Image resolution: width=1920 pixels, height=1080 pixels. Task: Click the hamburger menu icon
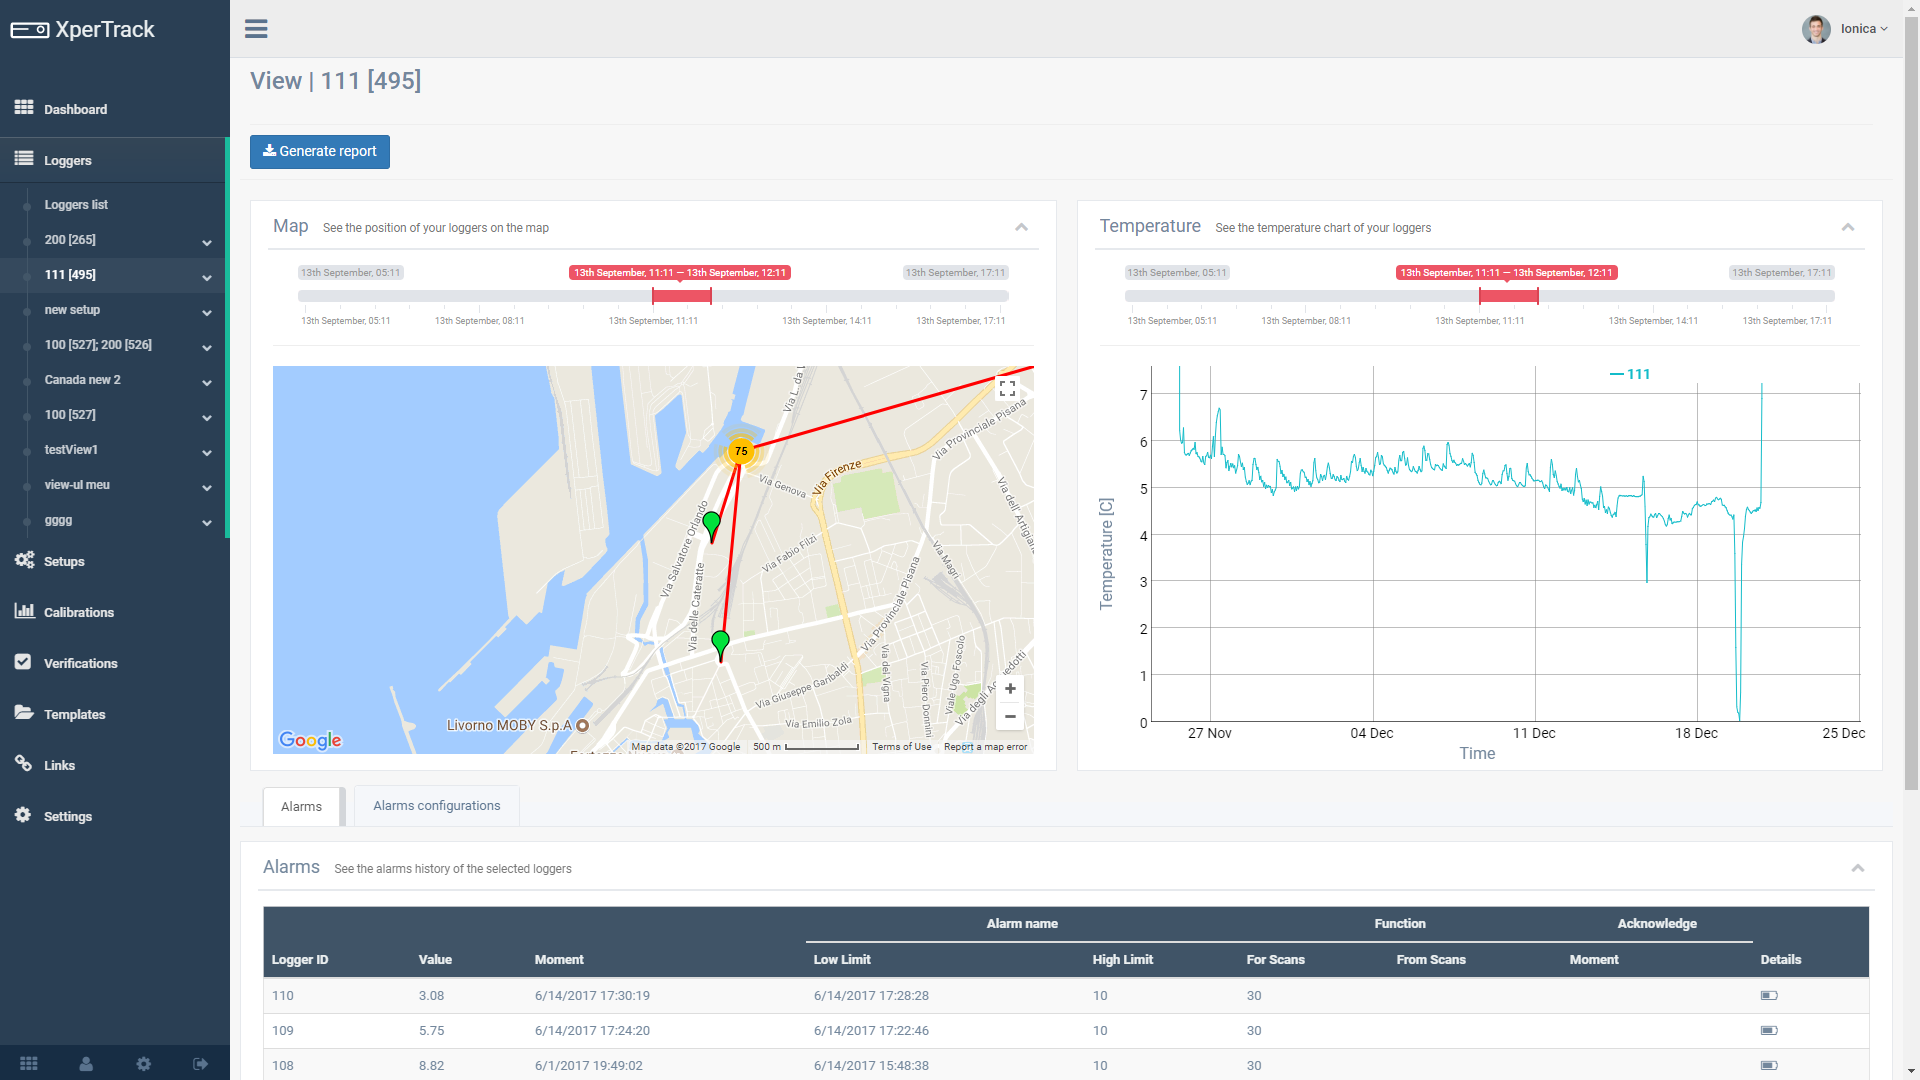[256, 29]
